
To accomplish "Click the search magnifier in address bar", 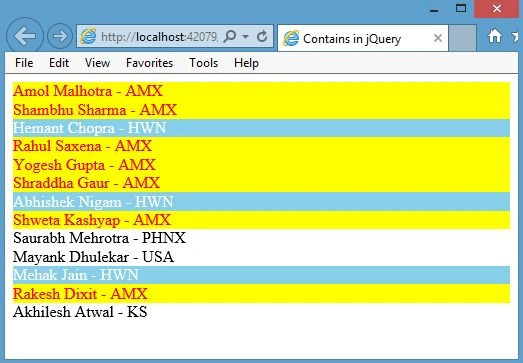I will pyautogui.click(x=229, y=36).
